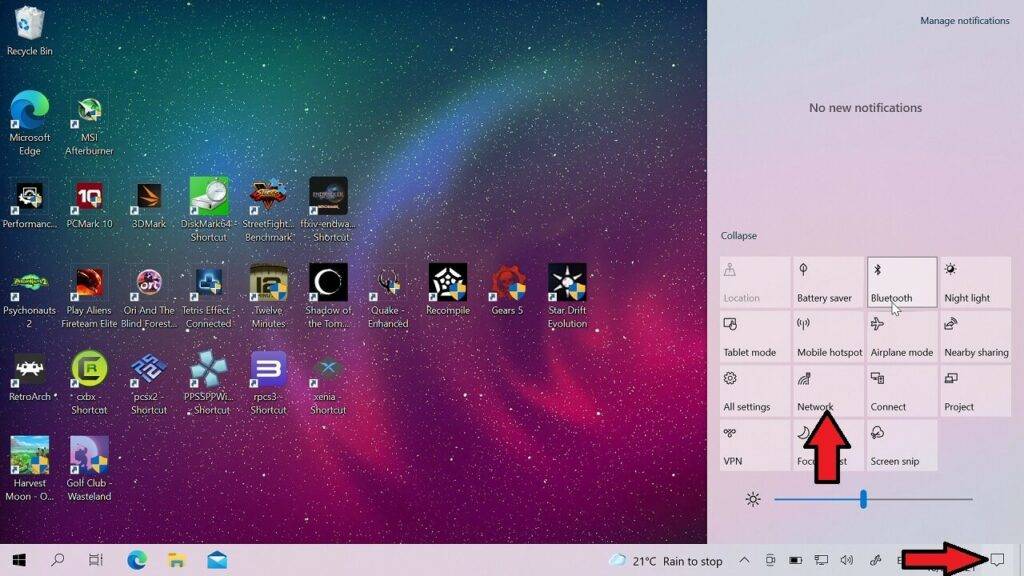Enable Night light quick action

tap(976, 282)
